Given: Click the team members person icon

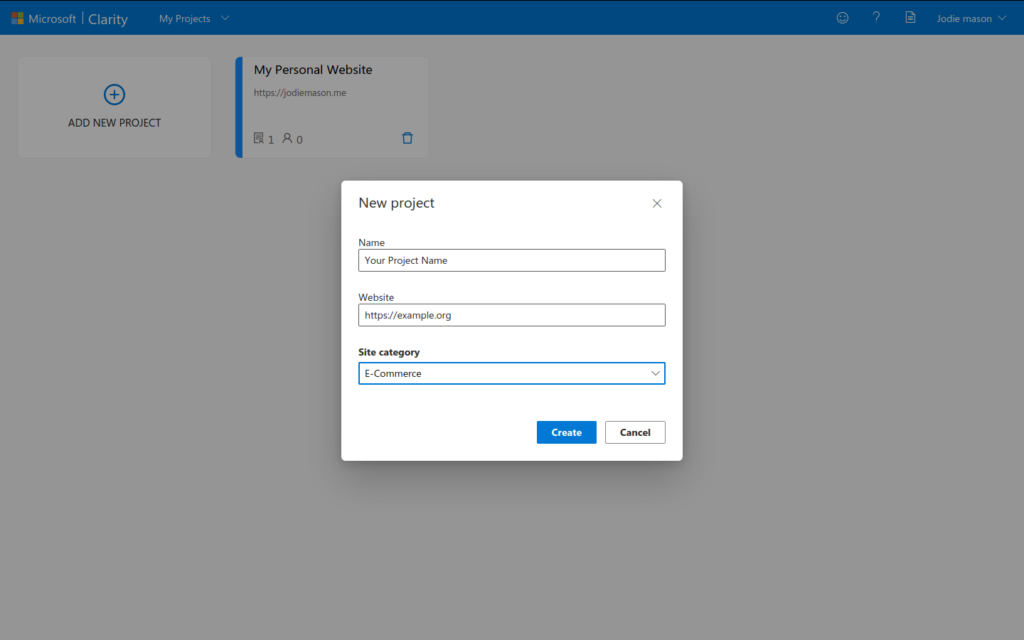Looking at the screenshot, I should click(x=287, y=138).
